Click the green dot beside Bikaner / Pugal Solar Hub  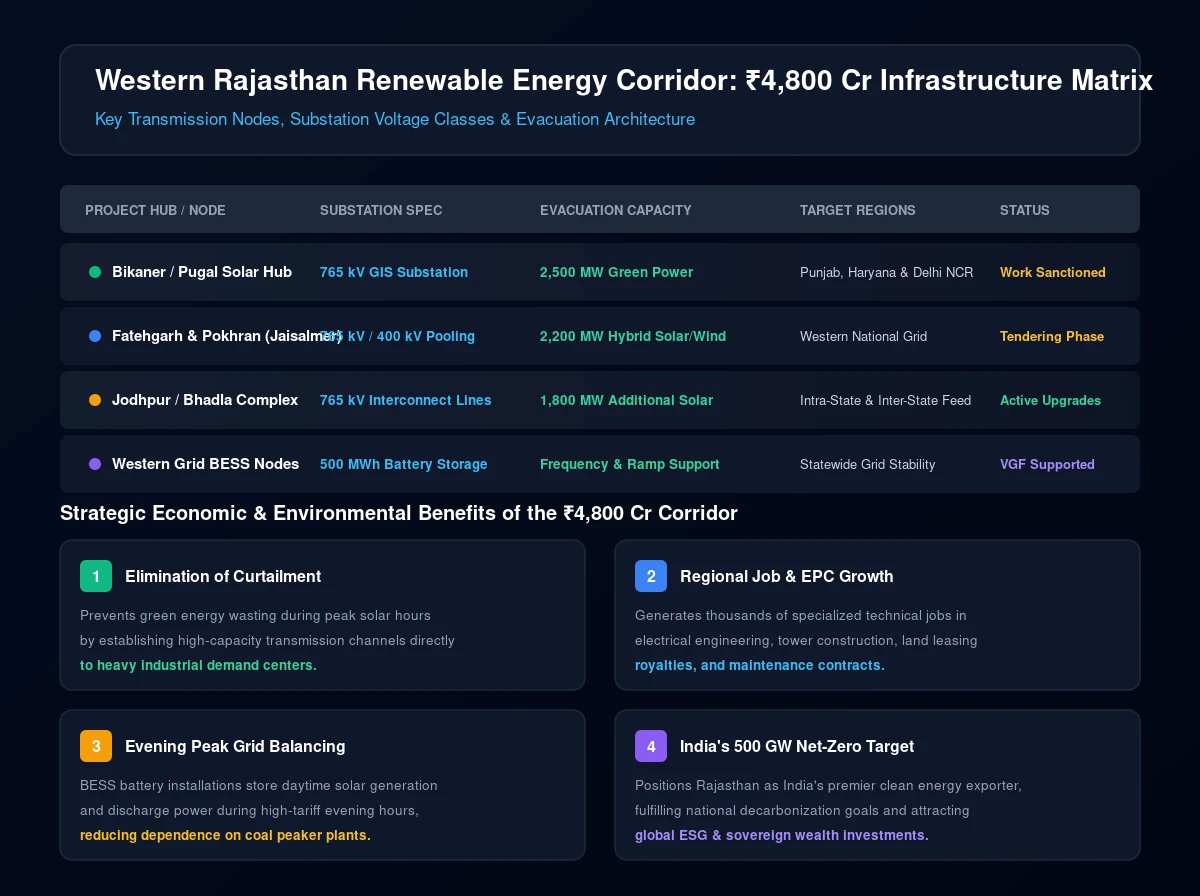pyautogui.click(x=95, y=272)
